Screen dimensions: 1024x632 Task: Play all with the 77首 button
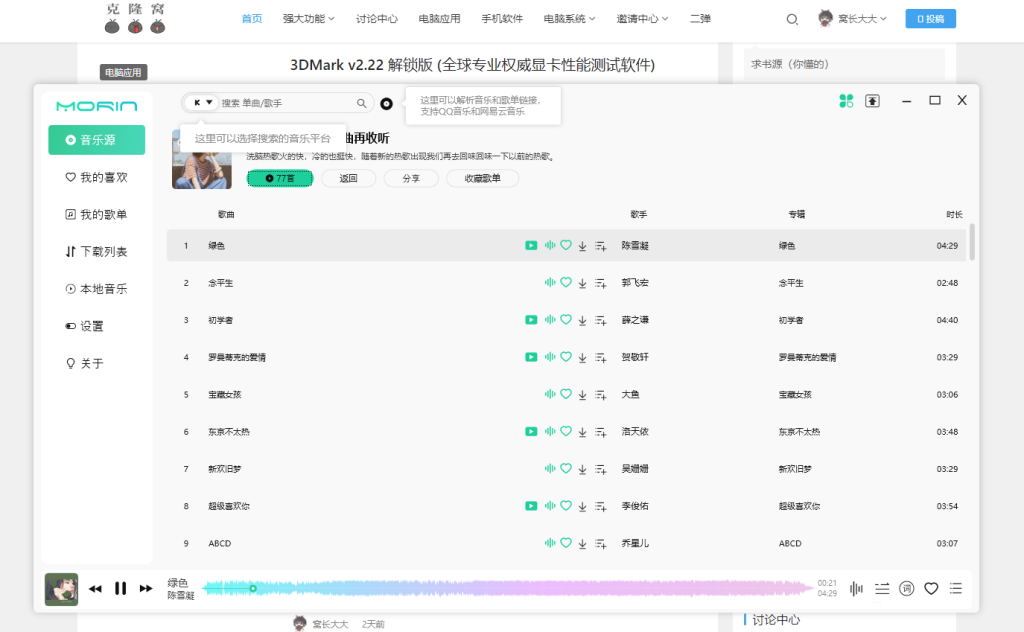[x=280, y=178]
